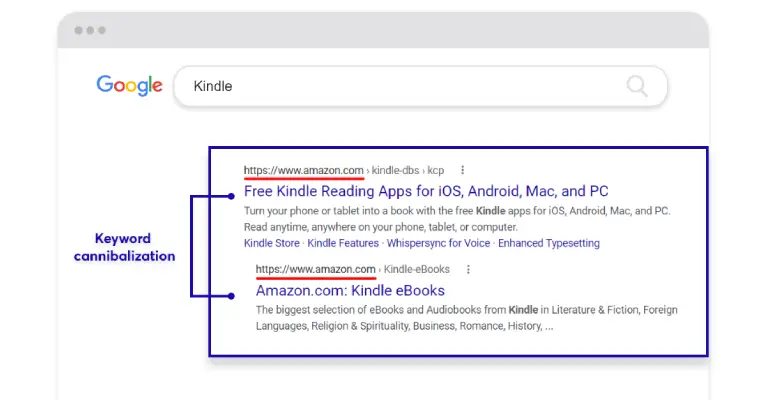Open the Whispersync for Voice sitelink
This screenshot has width=775, height=400.
click(x=438, y=243)
